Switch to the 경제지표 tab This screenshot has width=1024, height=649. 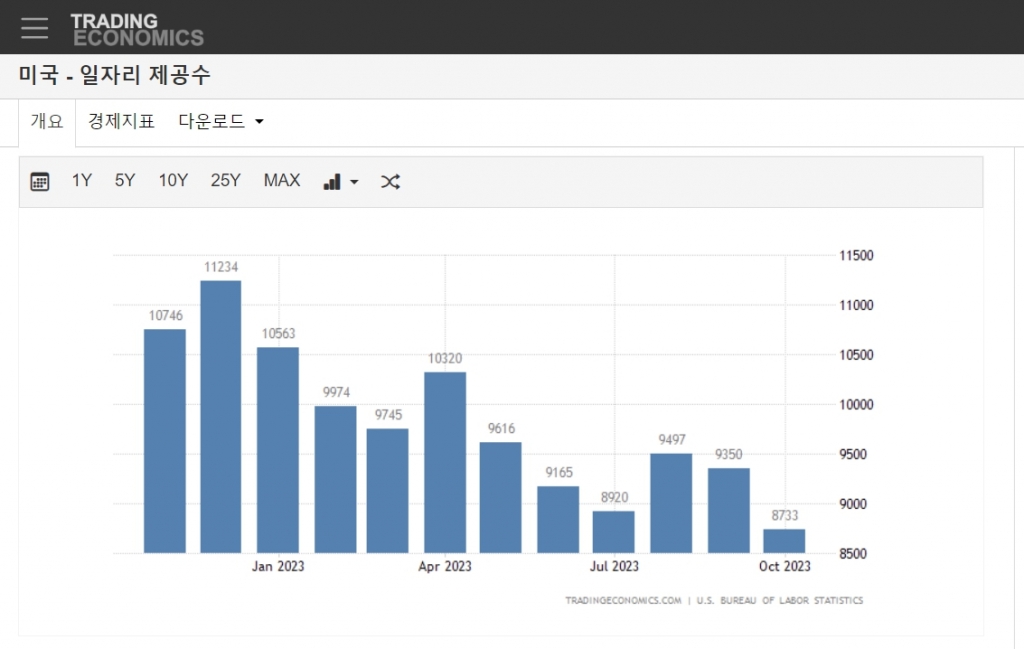pos(121,122)
